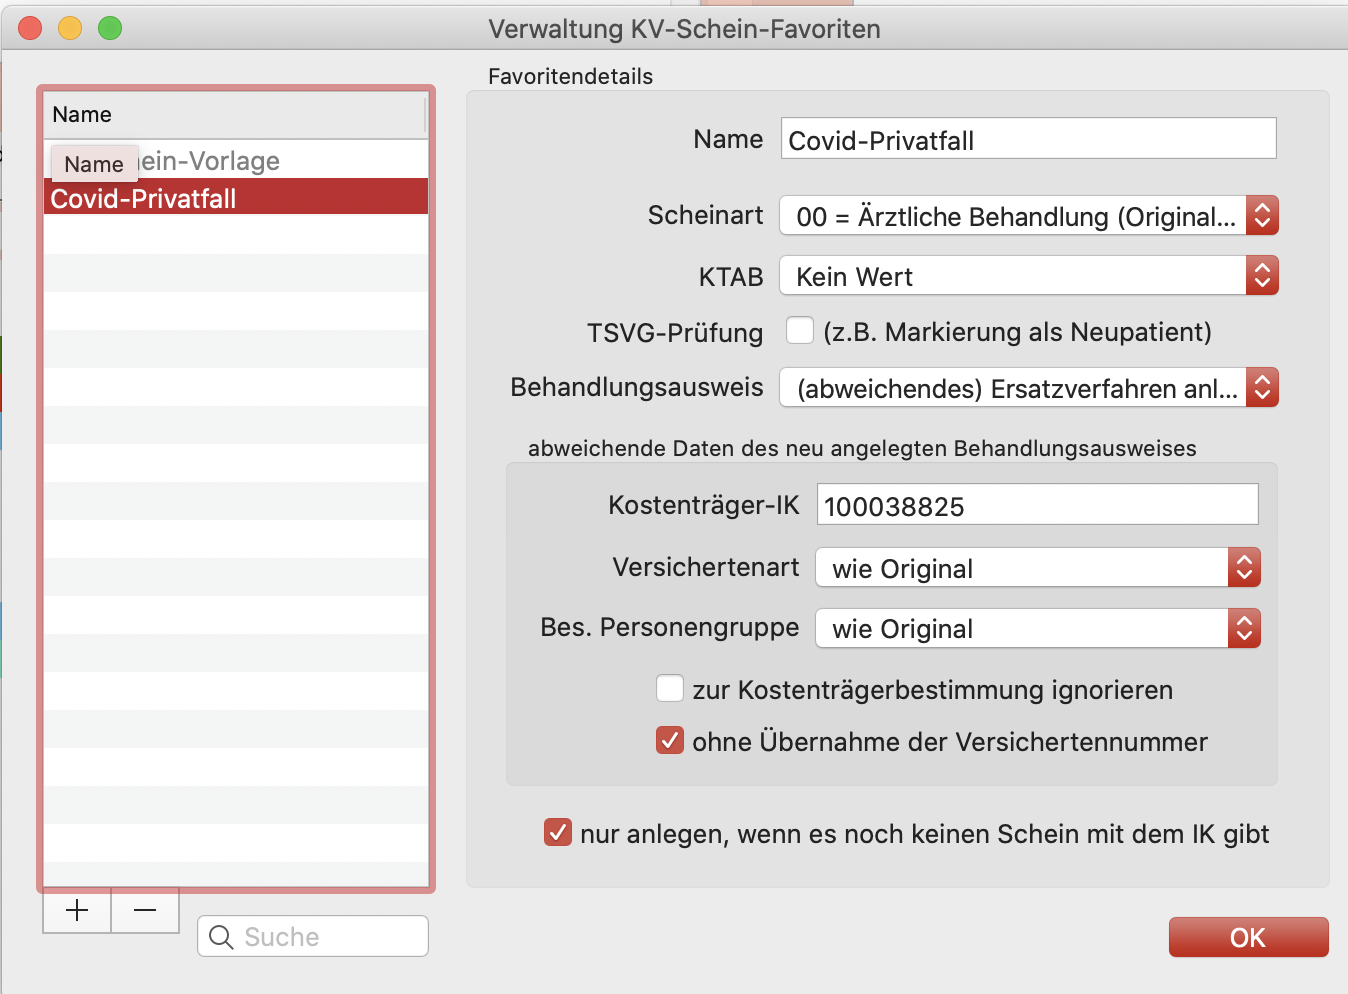The width and height of the screenshot is (1348, 994).
Task: Click the search magnifier icon
Action: click(221, 937)
